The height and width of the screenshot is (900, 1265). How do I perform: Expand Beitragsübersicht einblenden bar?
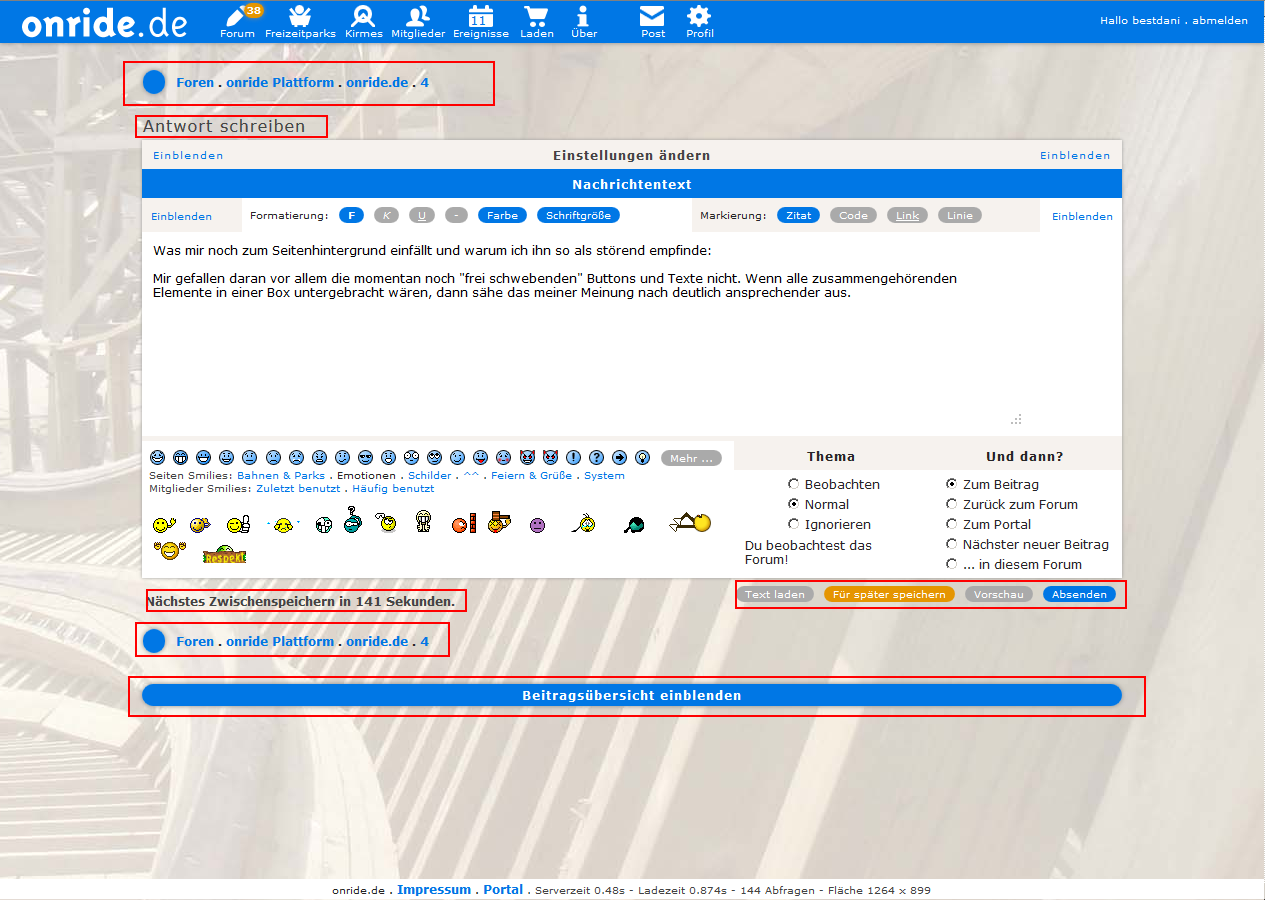631,695
